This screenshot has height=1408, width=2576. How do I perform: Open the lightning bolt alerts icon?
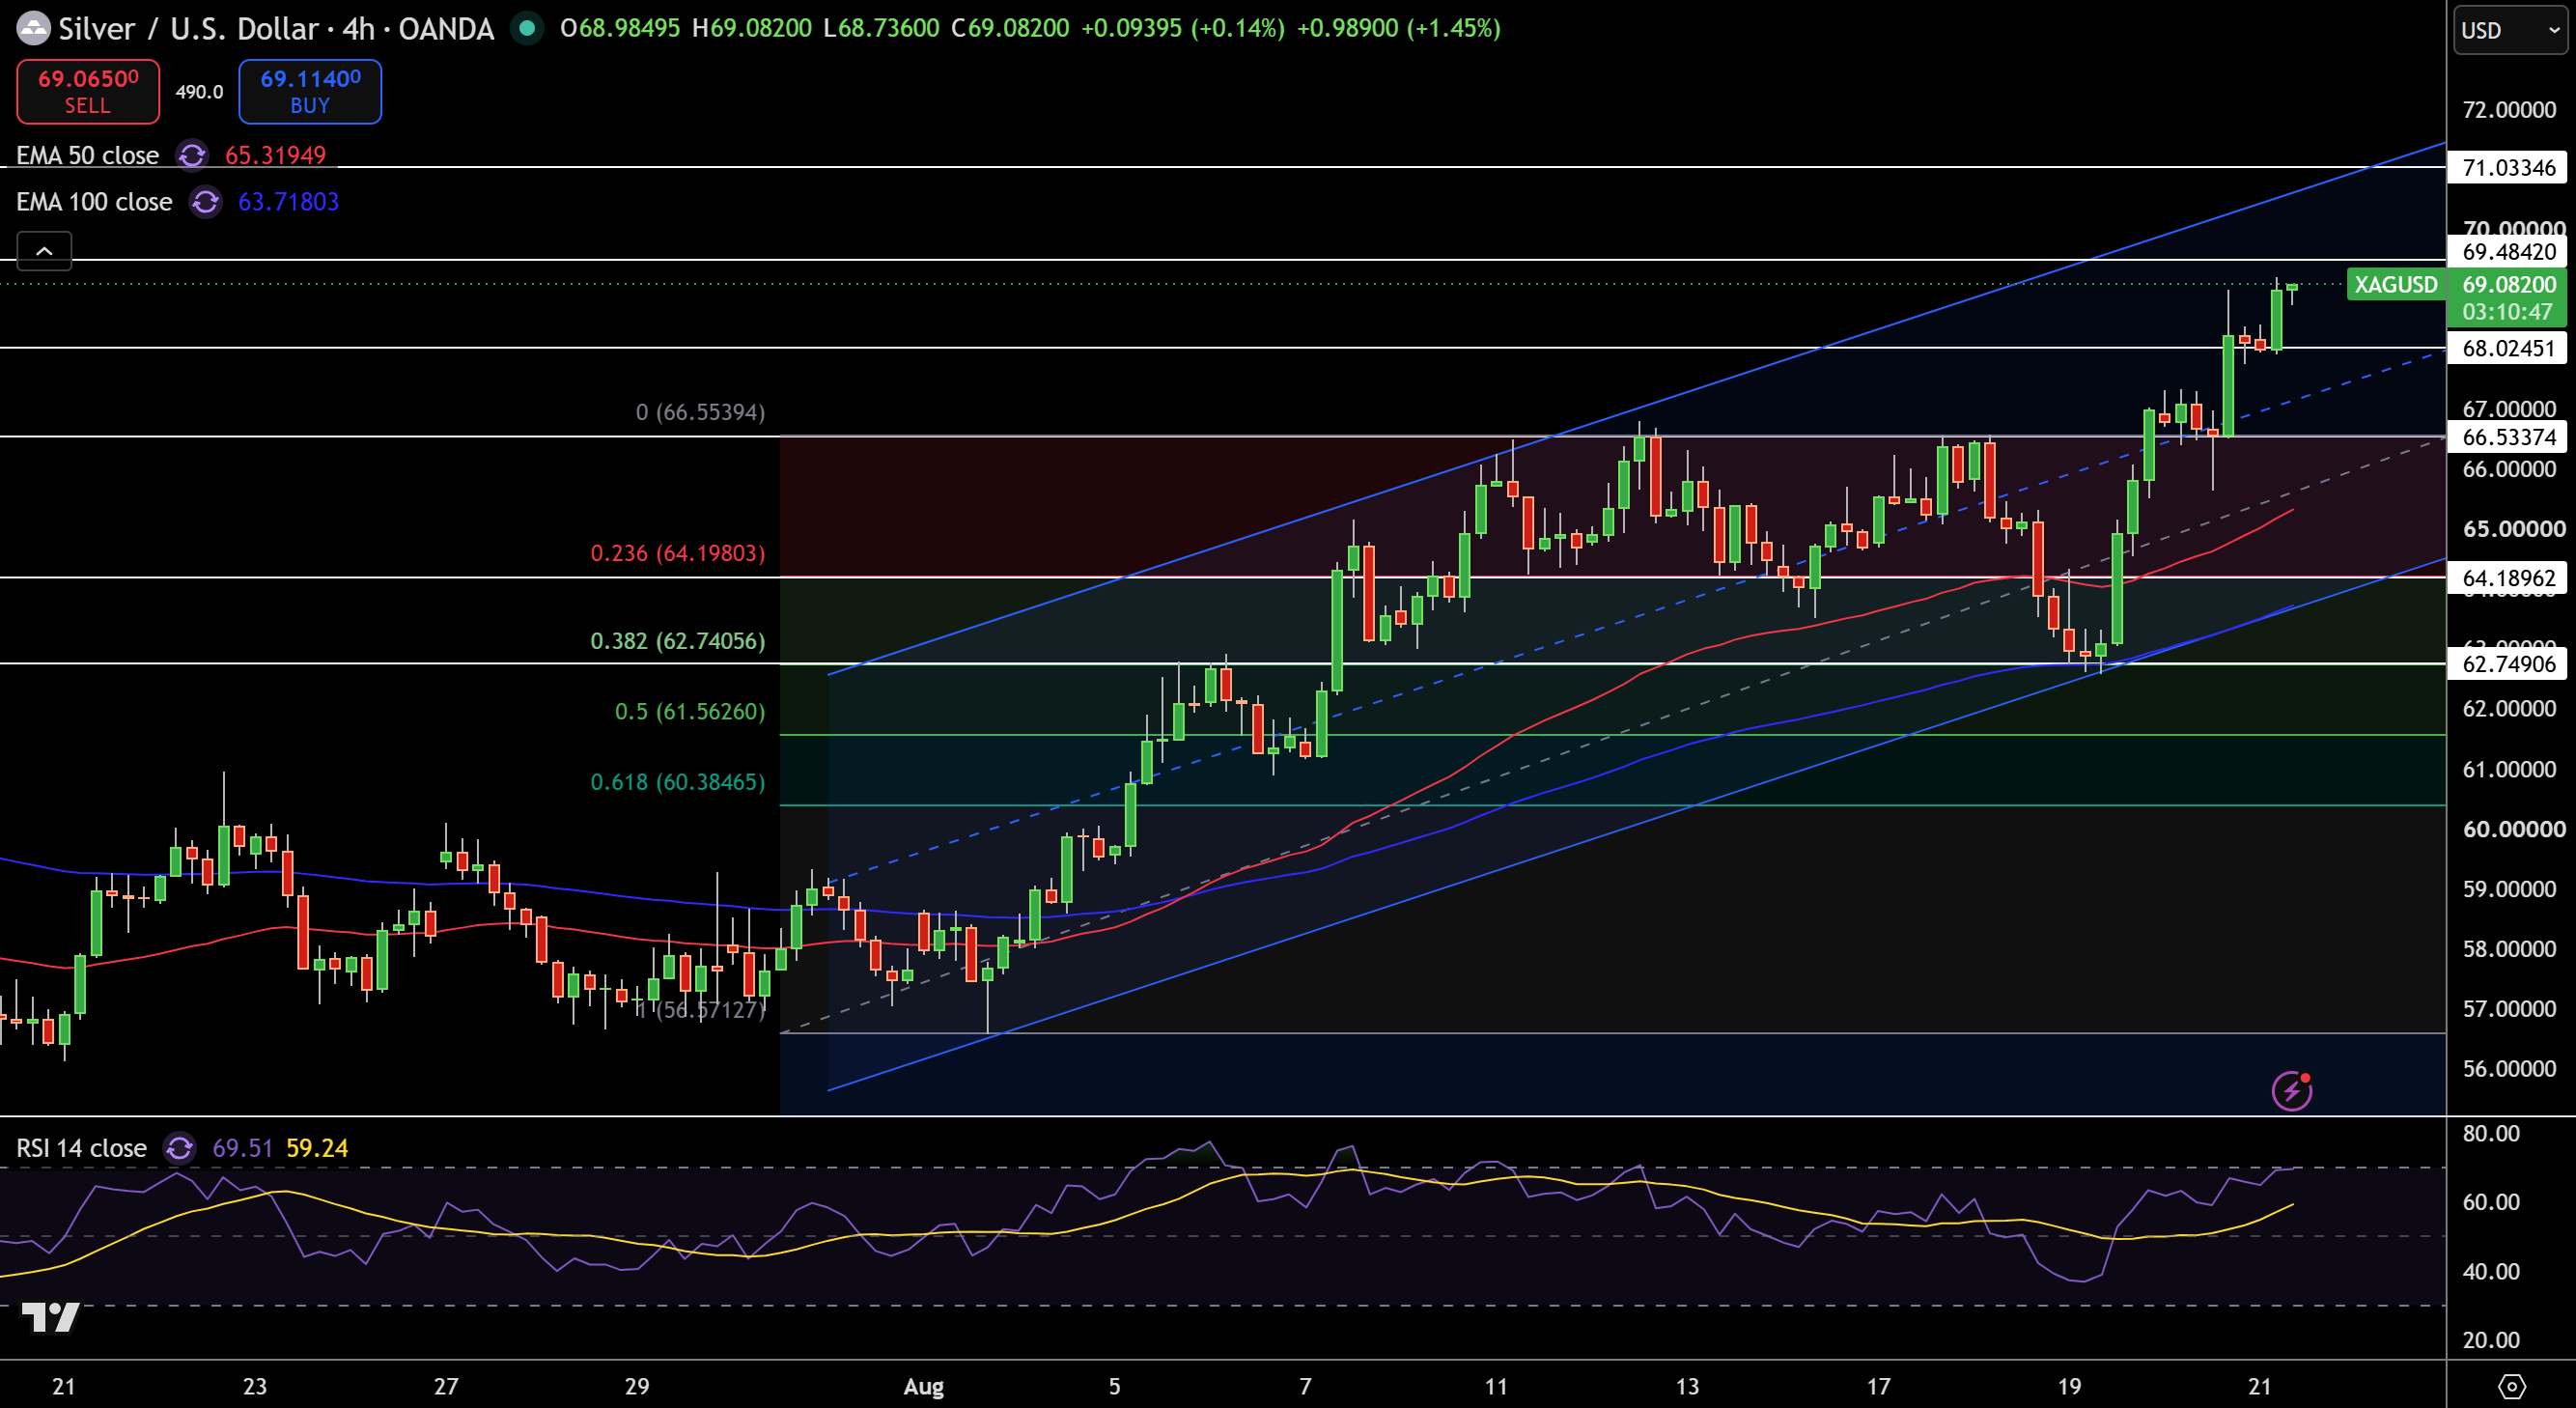2291,1091
